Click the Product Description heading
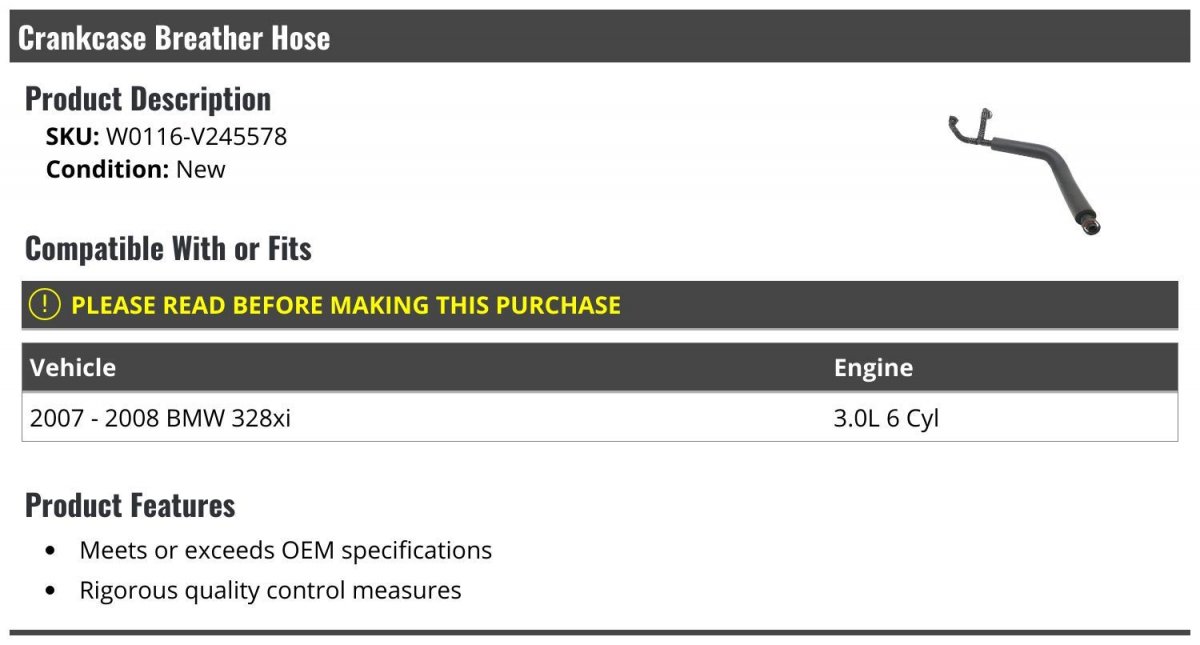Image resolution: width=1200 pixels, height=645 pixels. (x=148, y=98)
